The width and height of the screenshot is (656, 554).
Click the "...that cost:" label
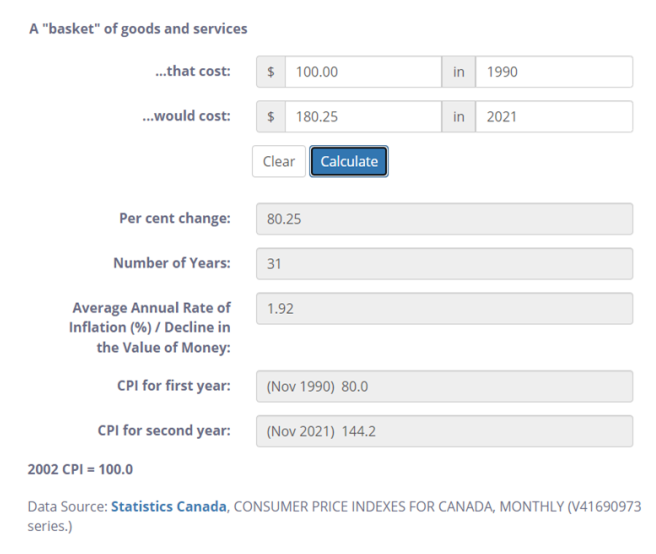point(192,71)
